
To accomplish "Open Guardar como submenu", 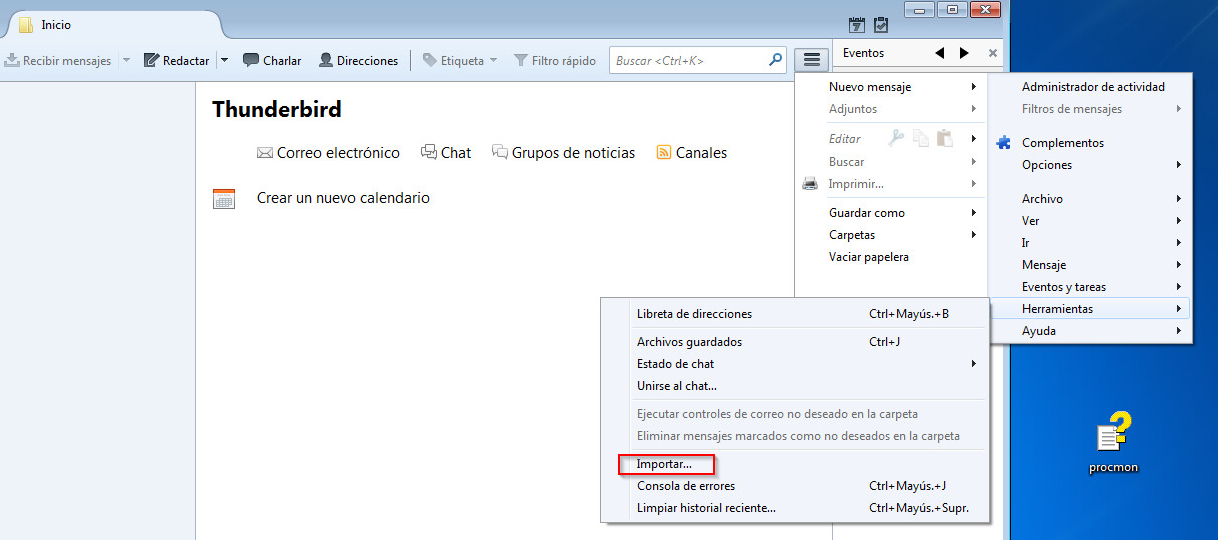I will [890, 213].
